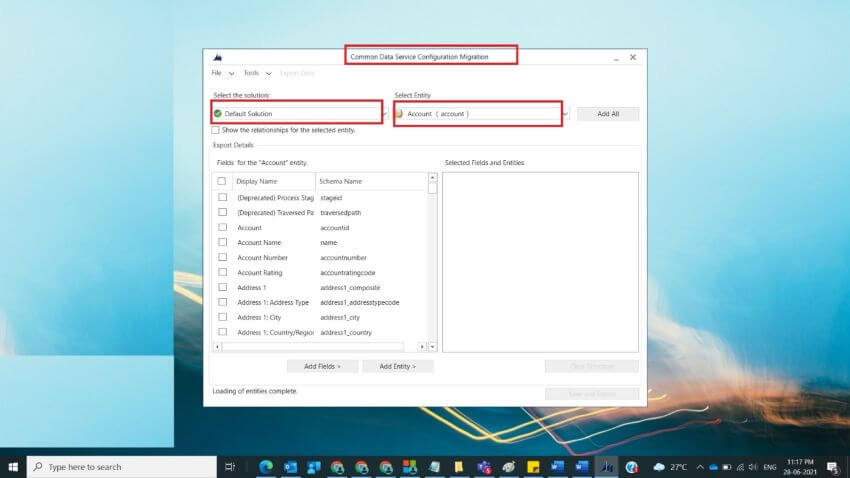Select the Account Name field checkbox
The height and width of the screenshot is (478, 850).
223,242
